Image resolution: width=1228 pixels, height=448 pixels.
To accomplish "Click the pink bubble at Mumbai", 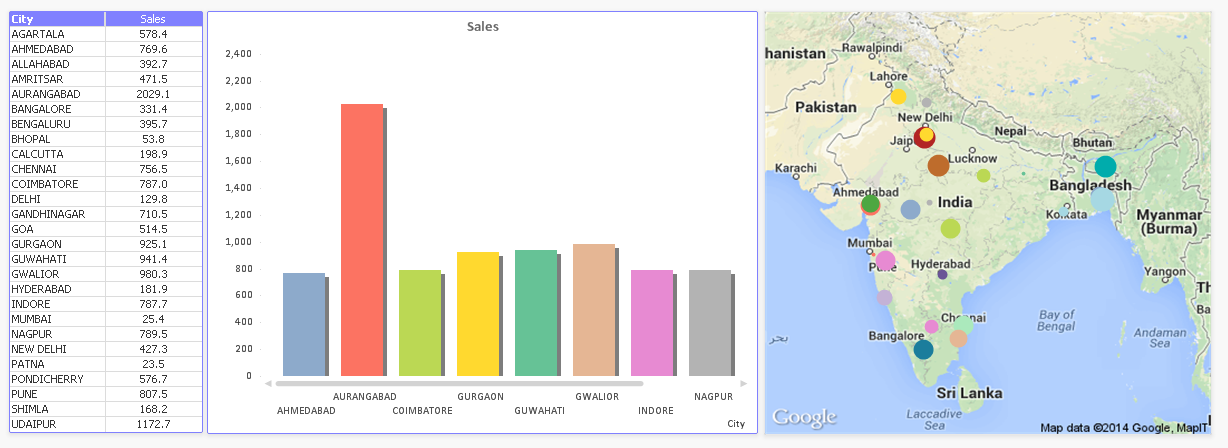I will coord(885,261).
